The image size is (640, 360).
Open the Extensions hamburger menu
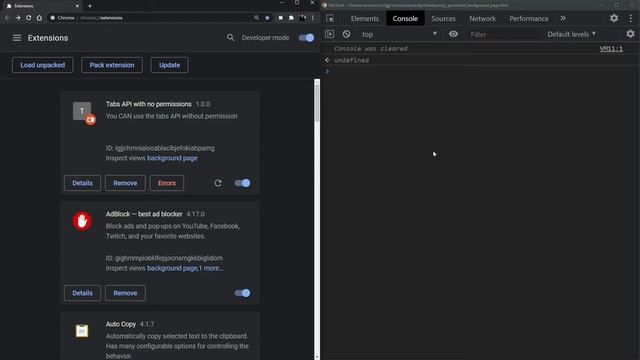click(x=17, y=38)
